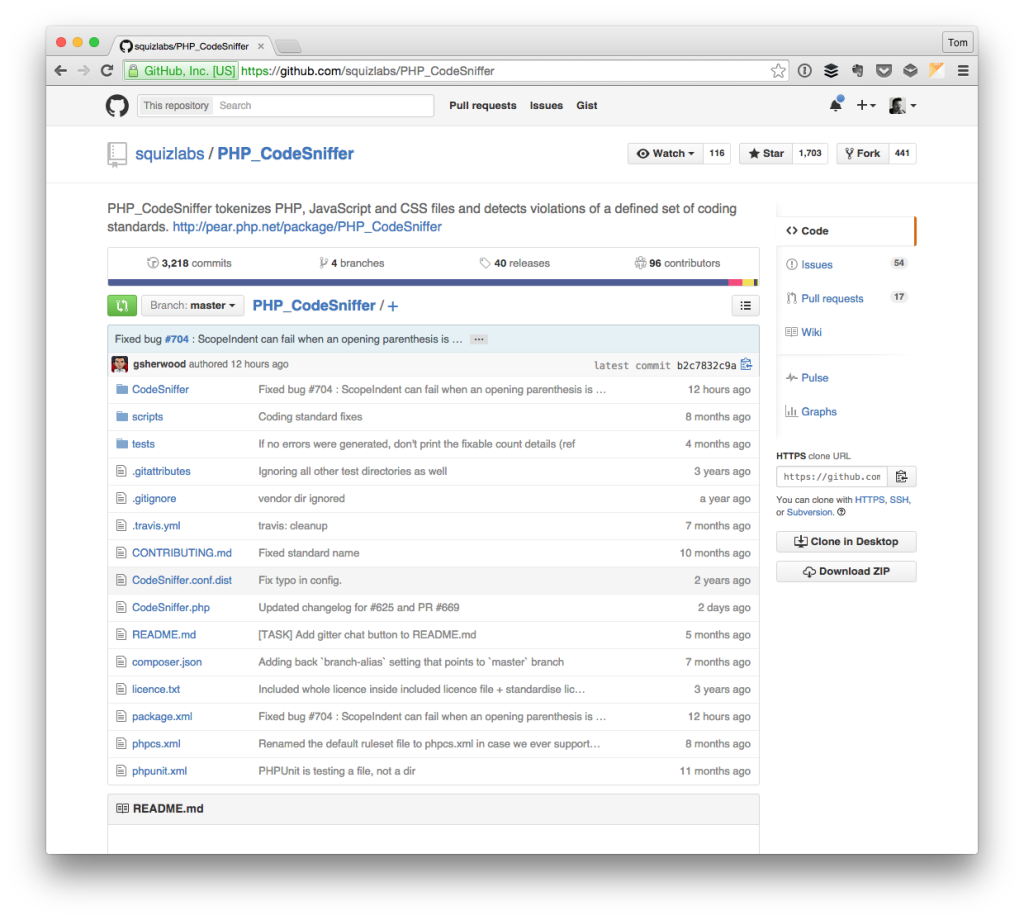Click the browser address bar URL
This screenshot has width=1024, height=920.
[368, 71]
